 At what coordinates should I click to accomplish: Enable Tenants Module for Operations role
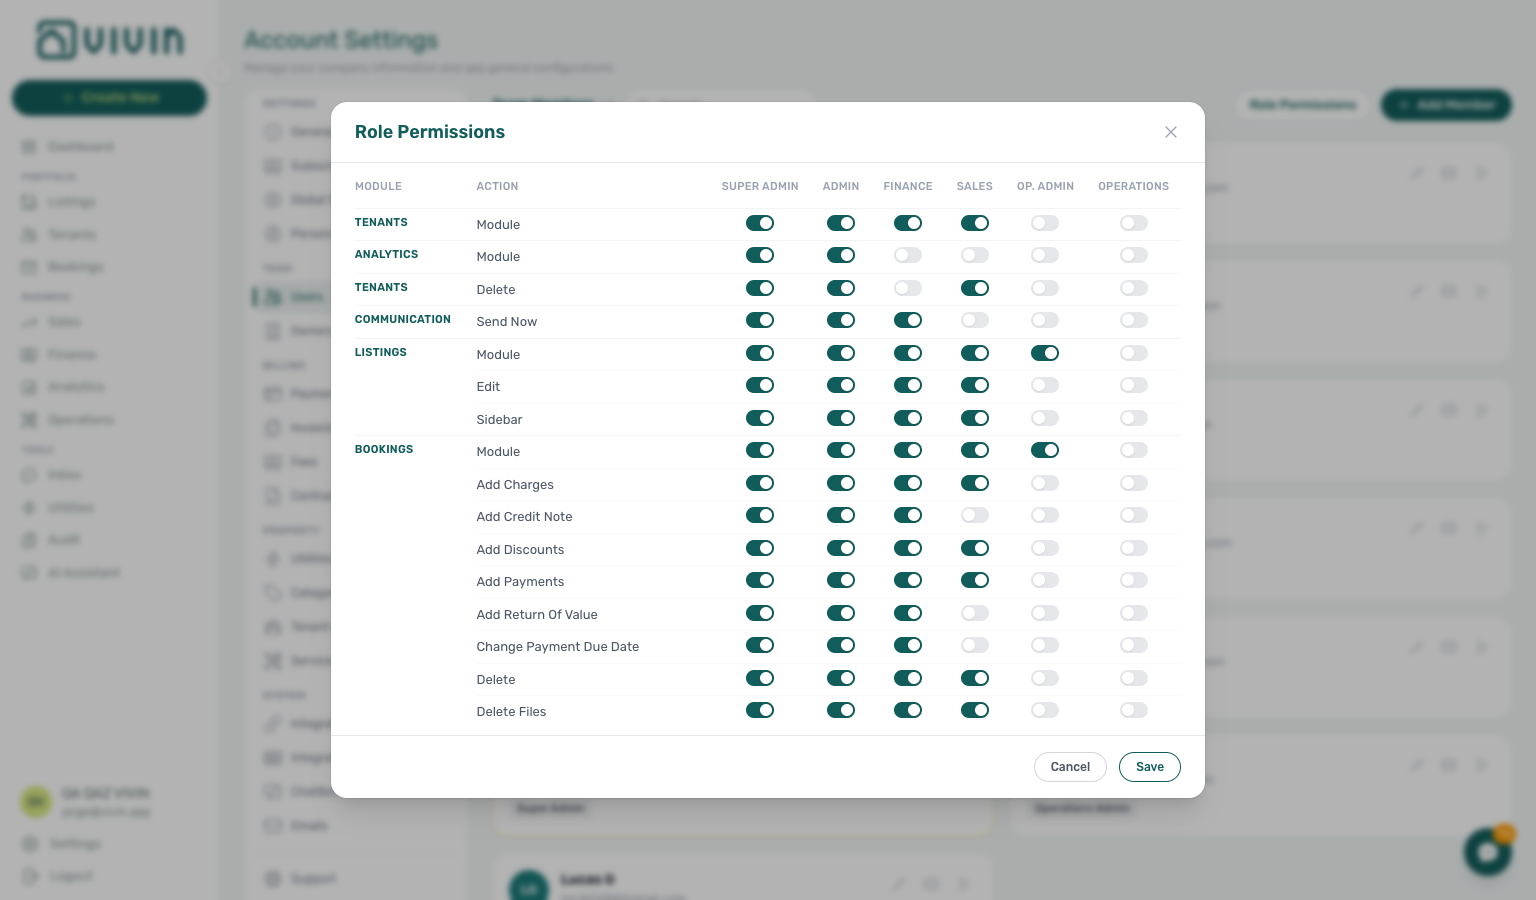pyautogui.click(x=1134, y=223)
